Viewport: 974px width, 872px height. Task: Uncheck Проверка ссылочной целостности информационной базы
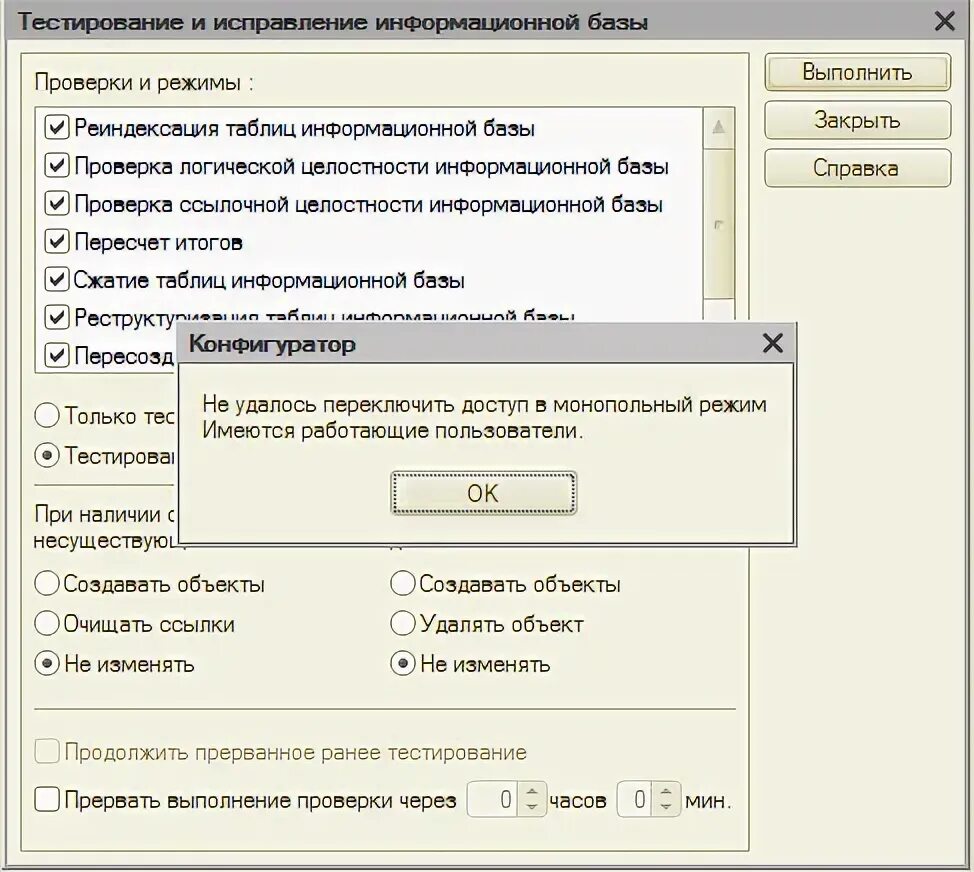pos(57,204)
